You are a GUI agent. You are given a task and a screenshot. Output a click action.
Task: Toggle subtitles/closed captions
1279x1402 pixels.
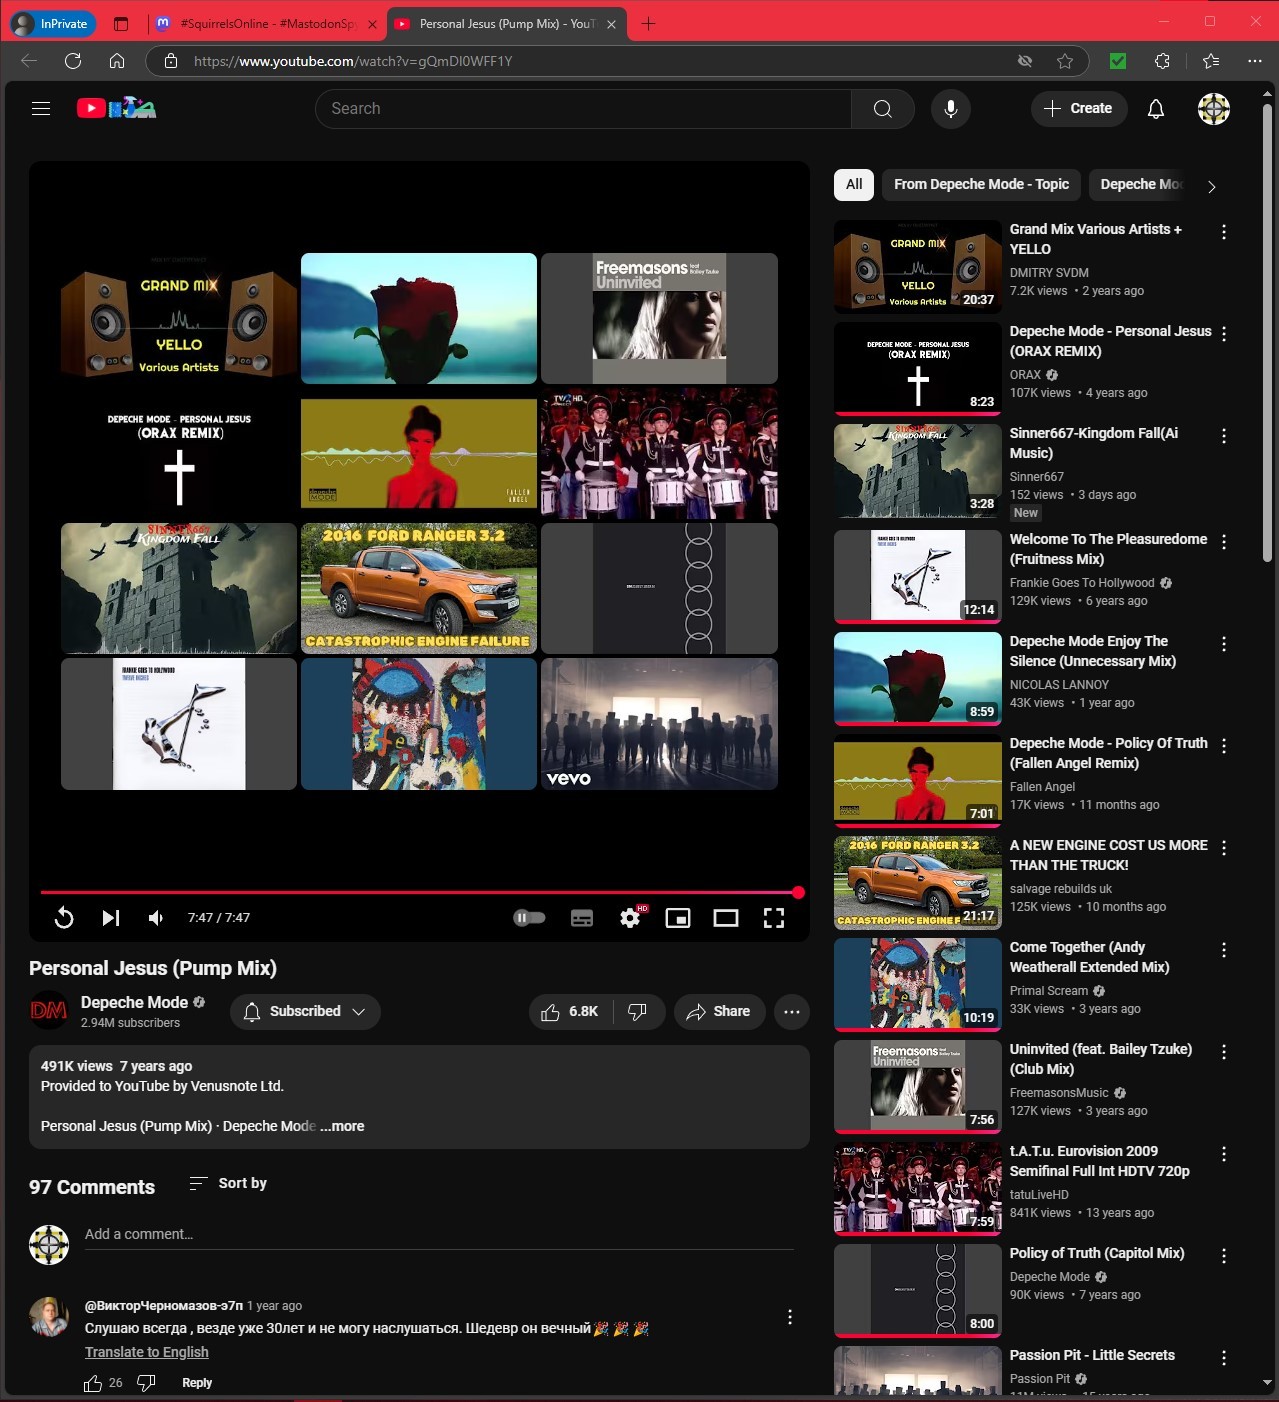(x=582, y=918)
